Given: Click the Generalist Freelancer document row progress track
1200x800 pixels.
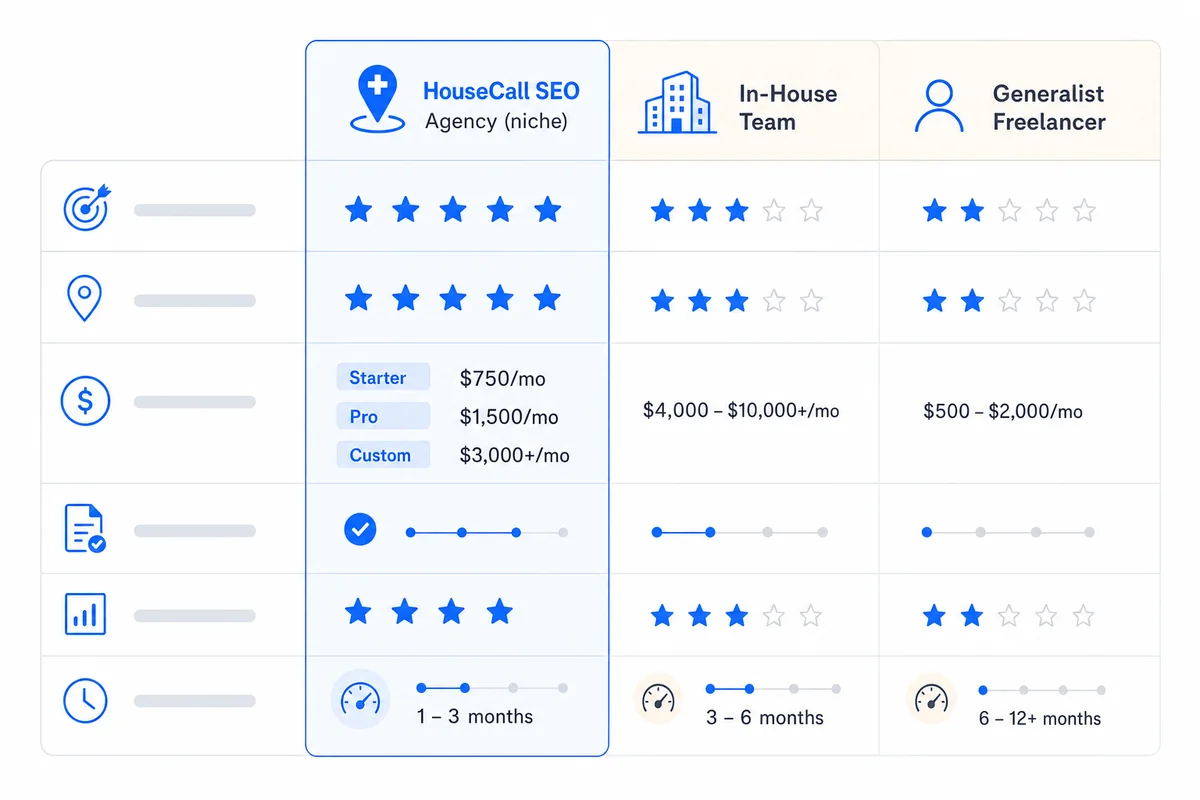Looking at the screenshot, I should tap(1008, 532).
